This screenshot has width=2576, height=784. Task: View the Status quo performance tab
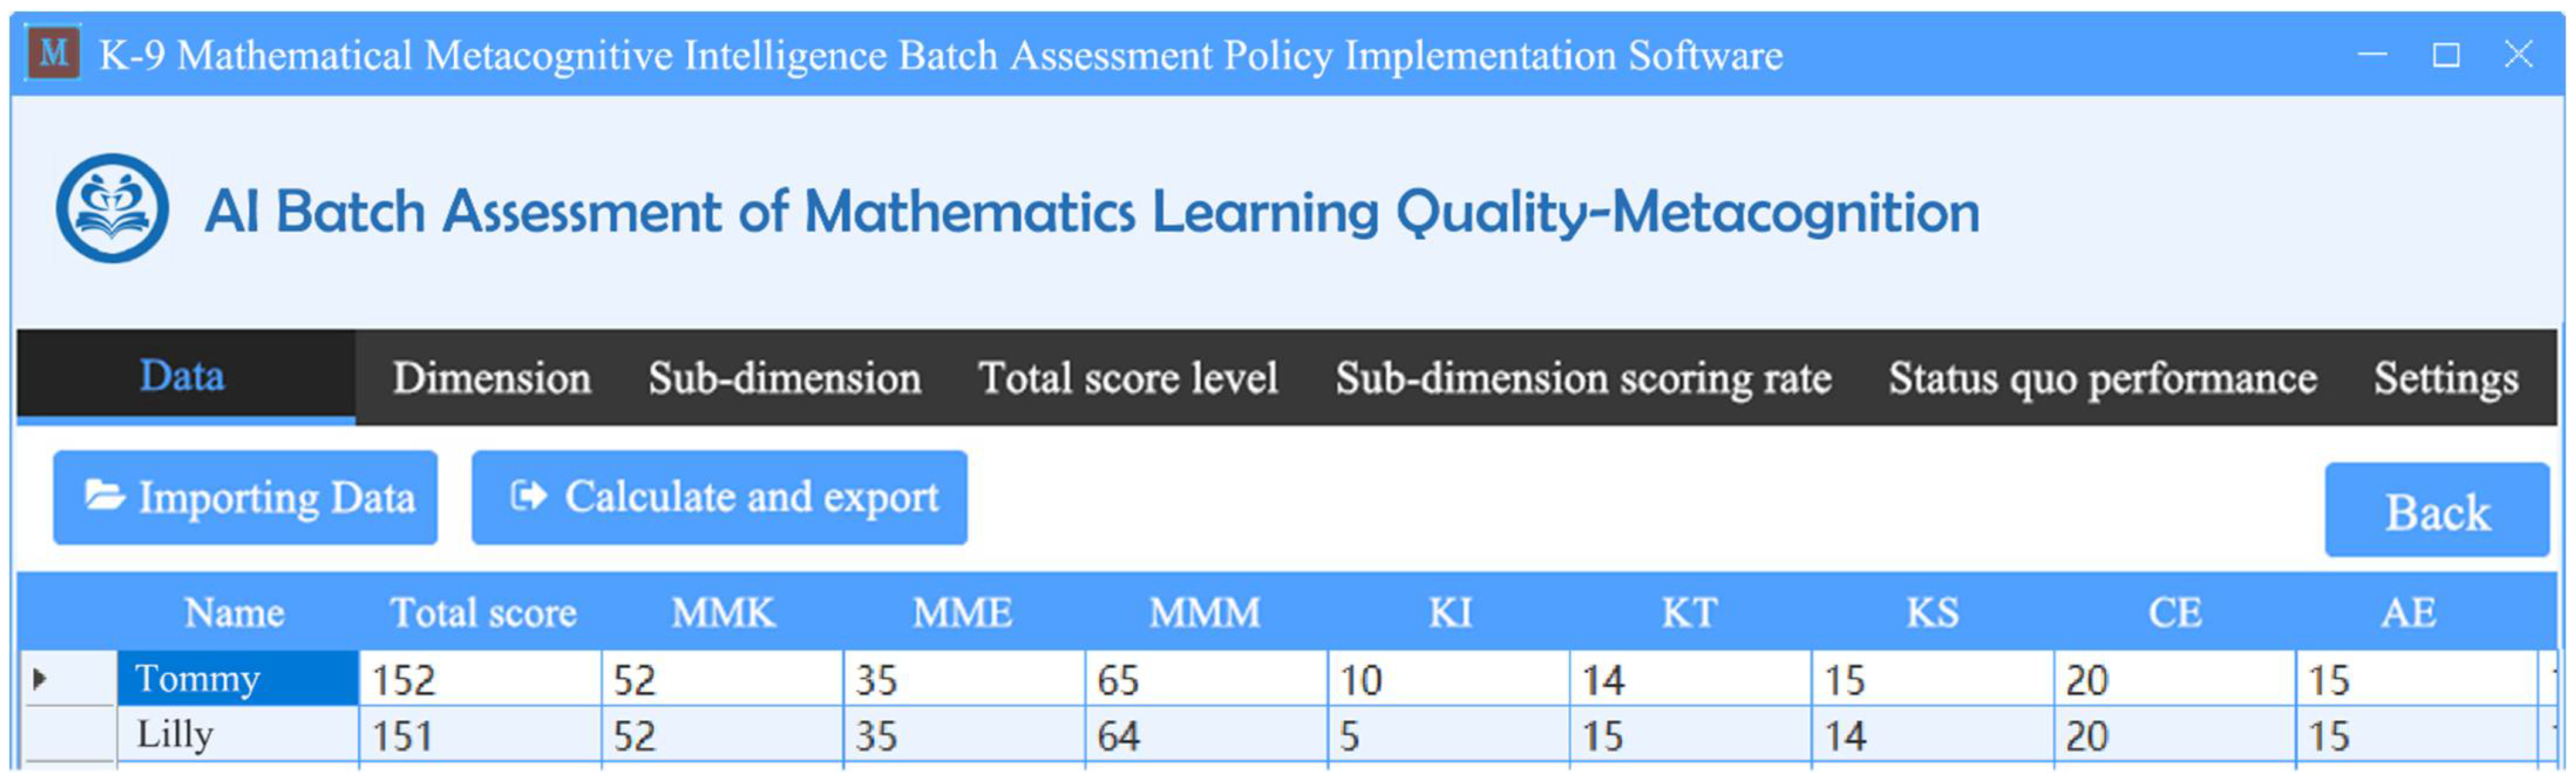tap(2102, 379)
